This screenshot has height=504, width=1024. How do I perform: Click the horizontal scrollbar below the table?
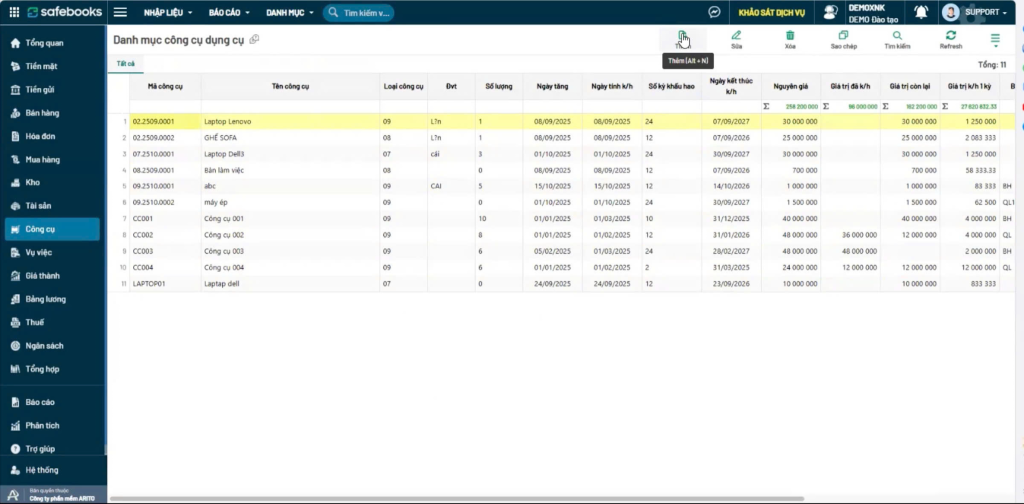[500, 498]
